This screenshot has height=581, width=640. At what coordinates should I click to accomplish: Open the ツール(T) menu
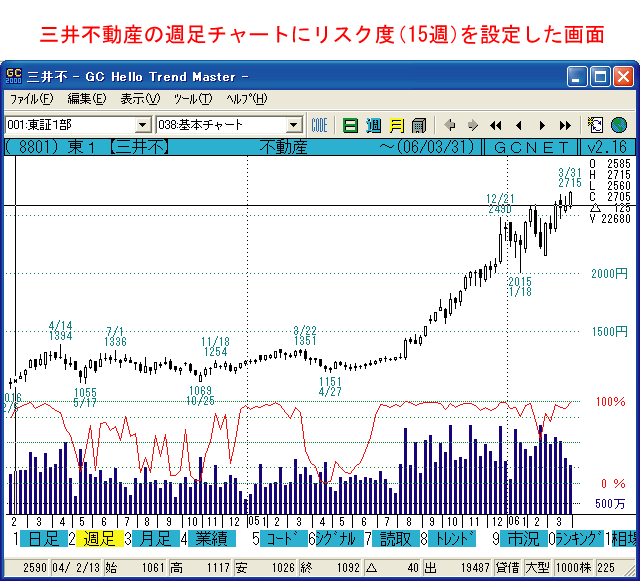(x=193, y=99)
